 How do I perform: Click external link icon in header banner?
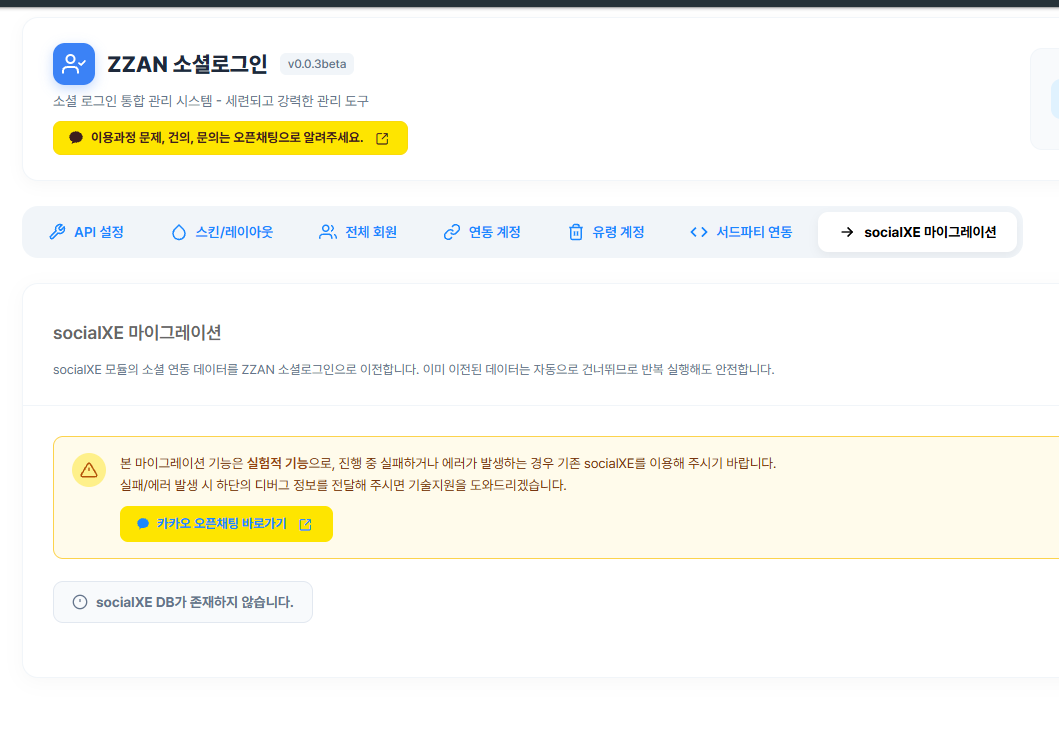[382, 138]
